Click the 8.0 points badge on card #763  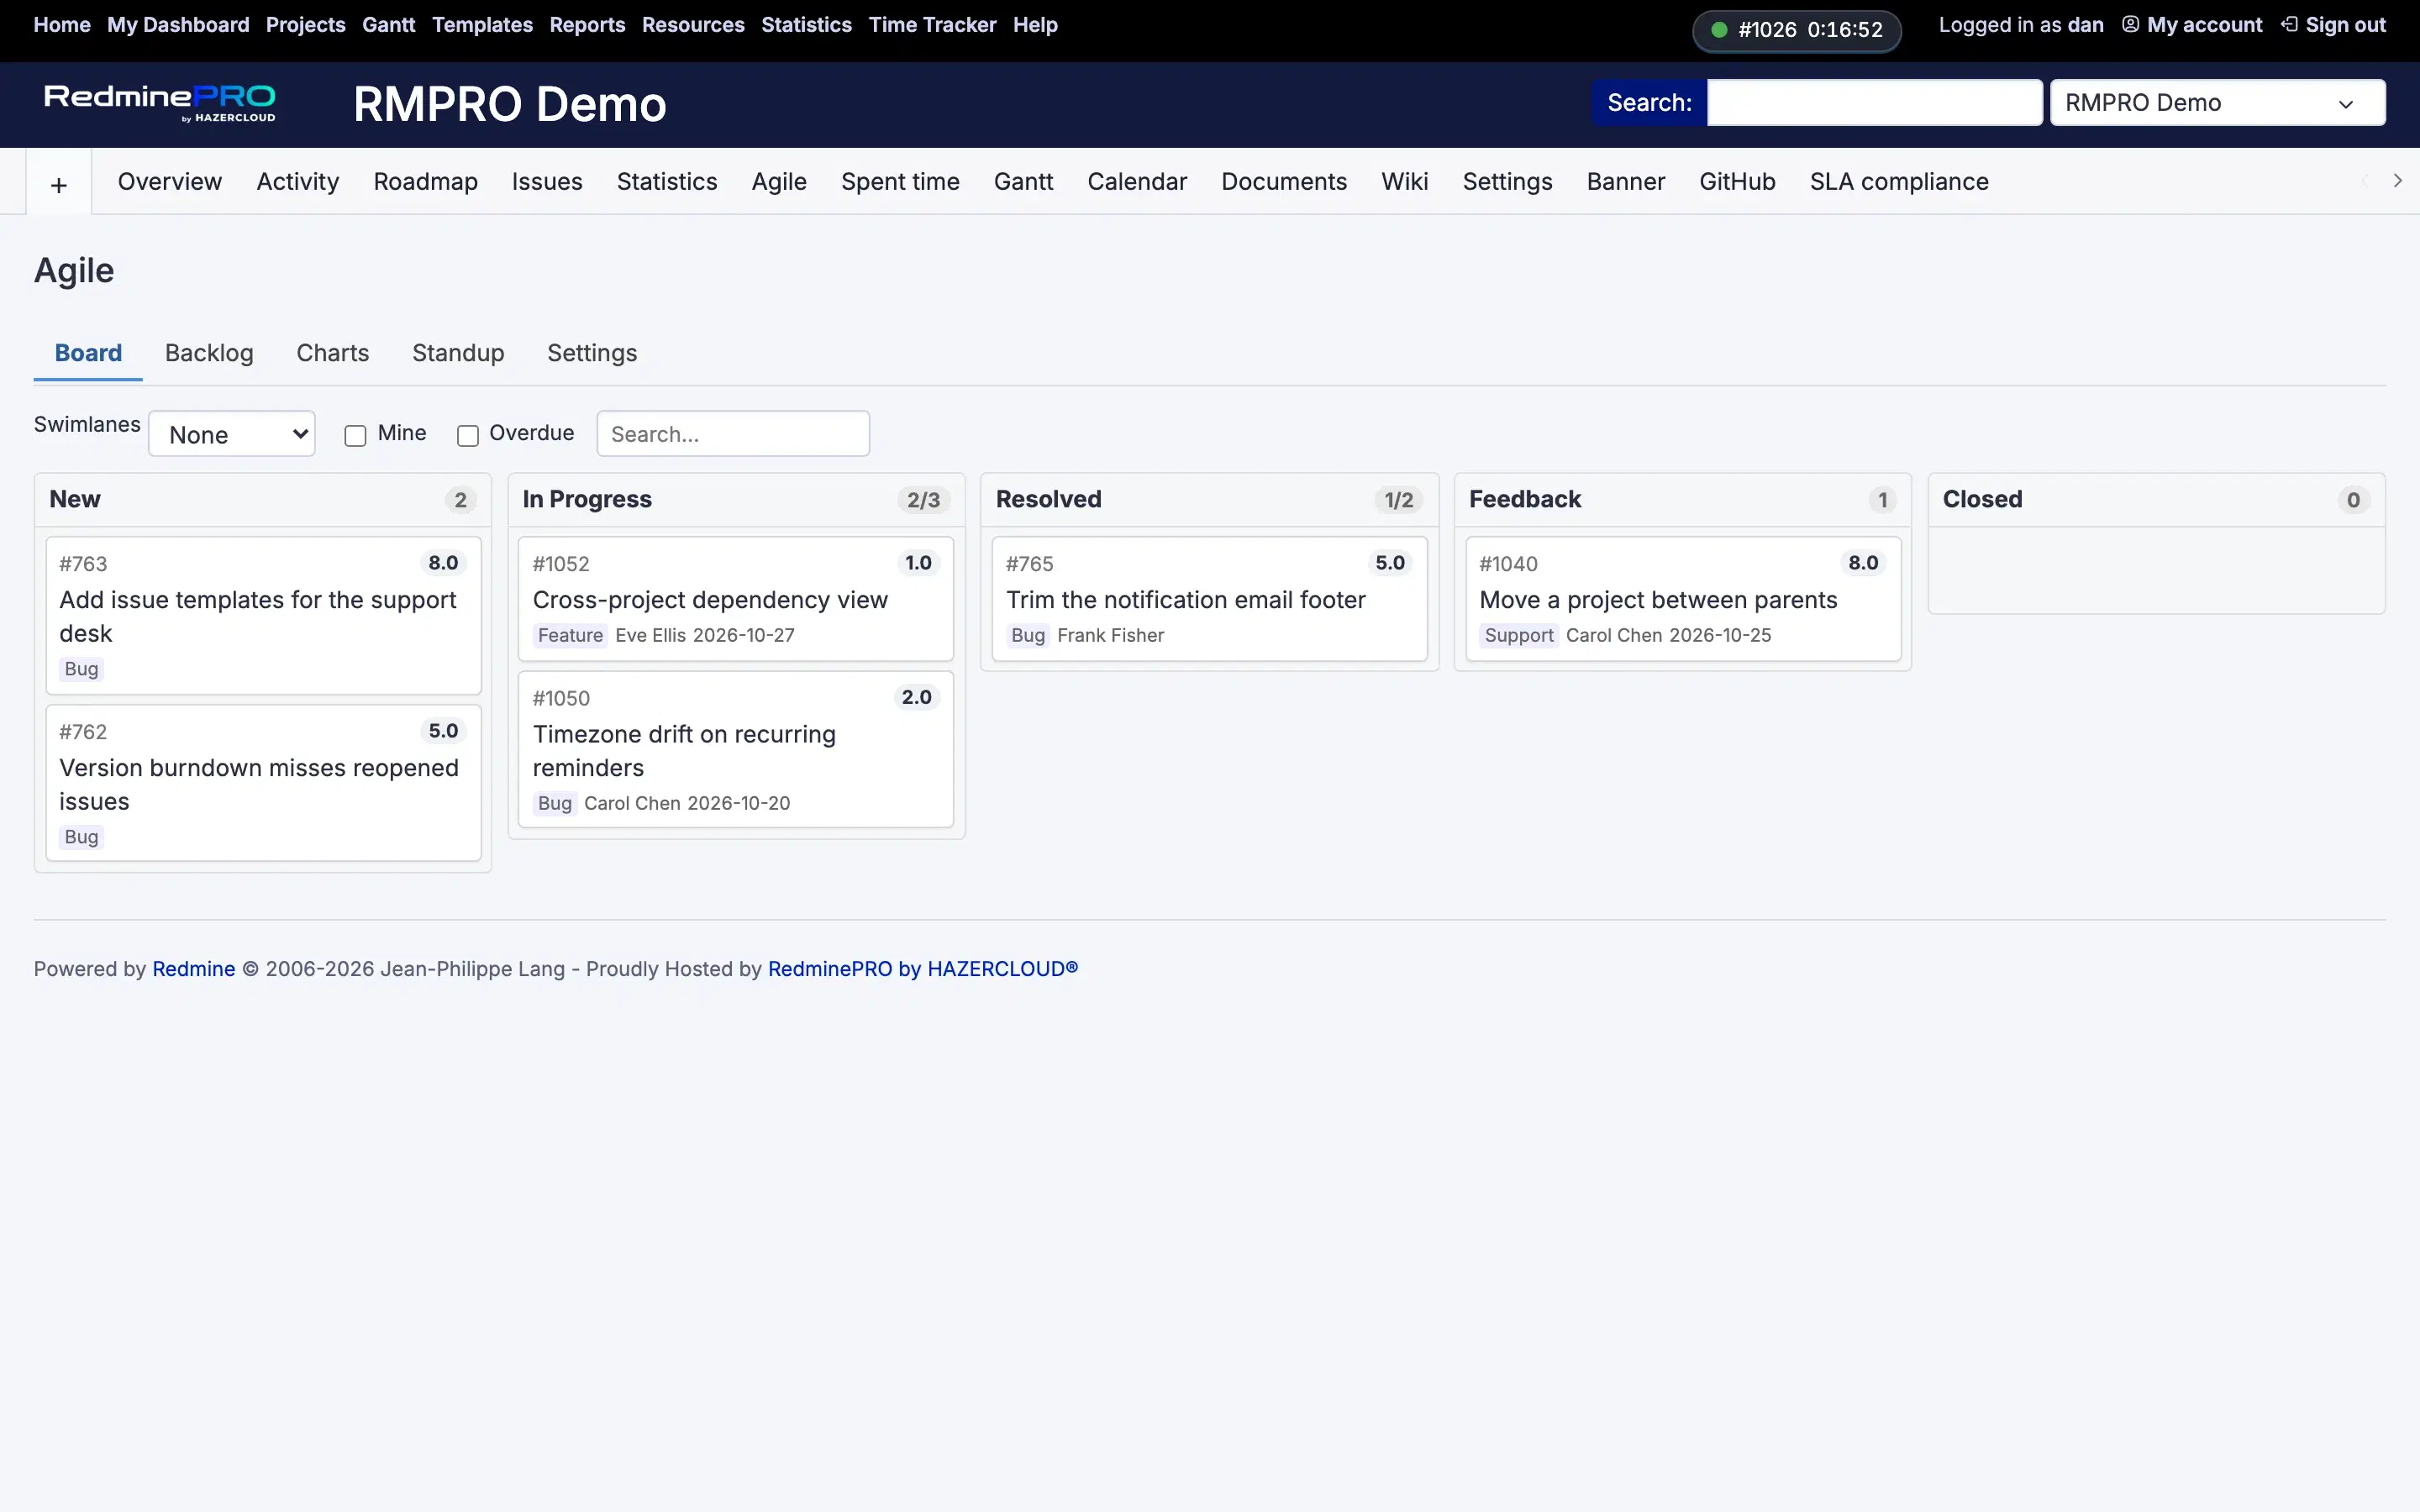[443, 563]
